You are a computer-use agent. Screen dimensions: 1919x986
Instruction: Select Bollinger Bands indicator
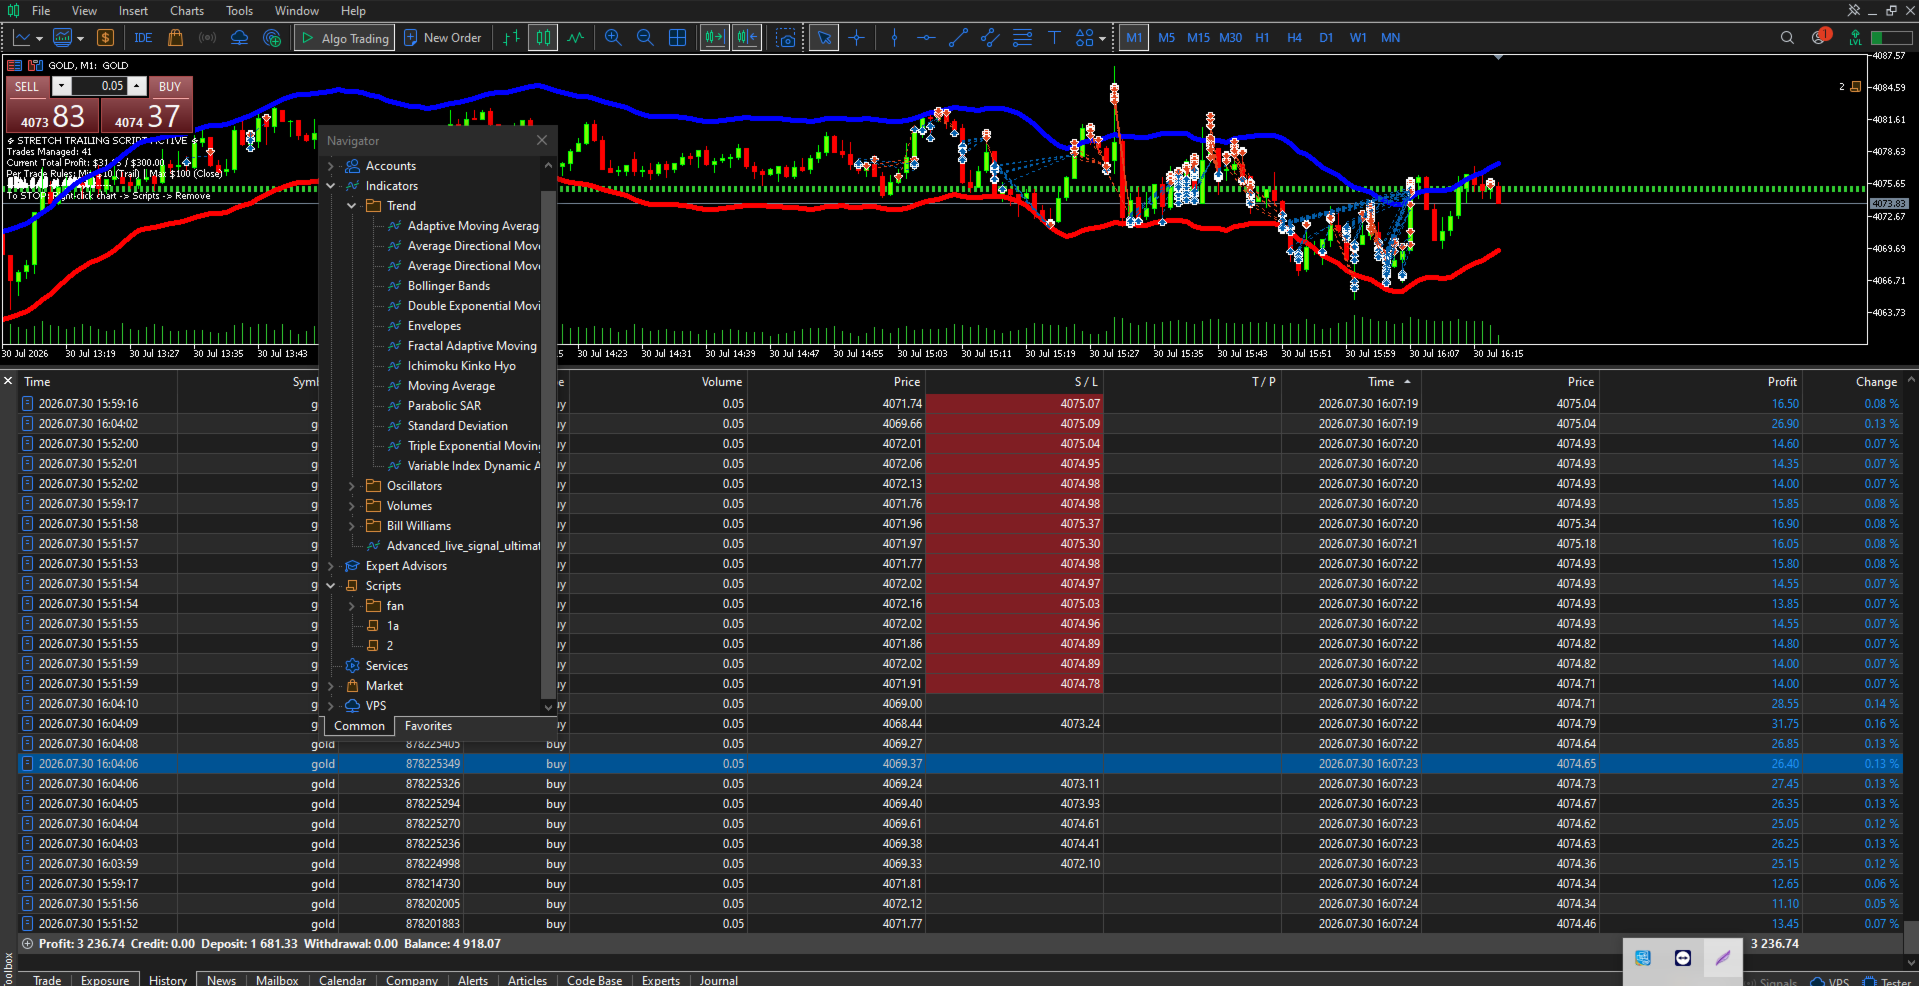pos(449,286)
